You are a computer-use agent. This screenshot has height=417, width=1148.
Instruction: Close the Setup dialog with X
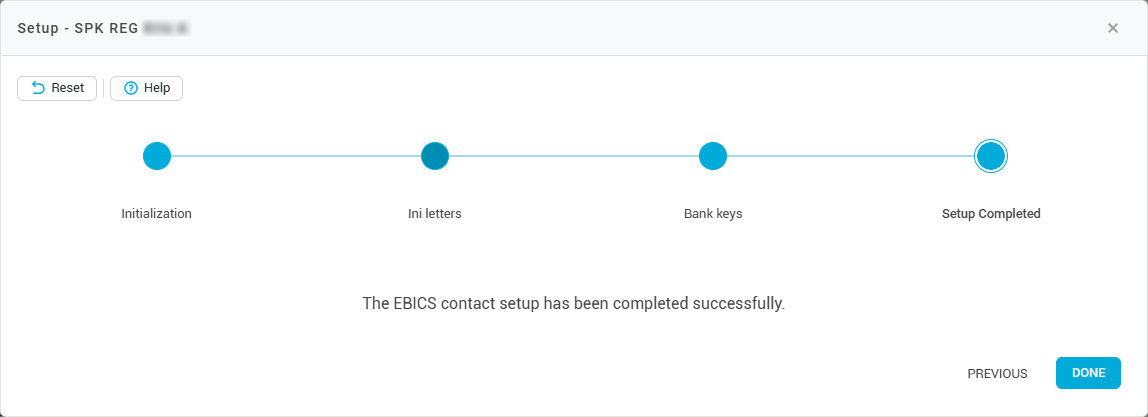pos(1113,28)
